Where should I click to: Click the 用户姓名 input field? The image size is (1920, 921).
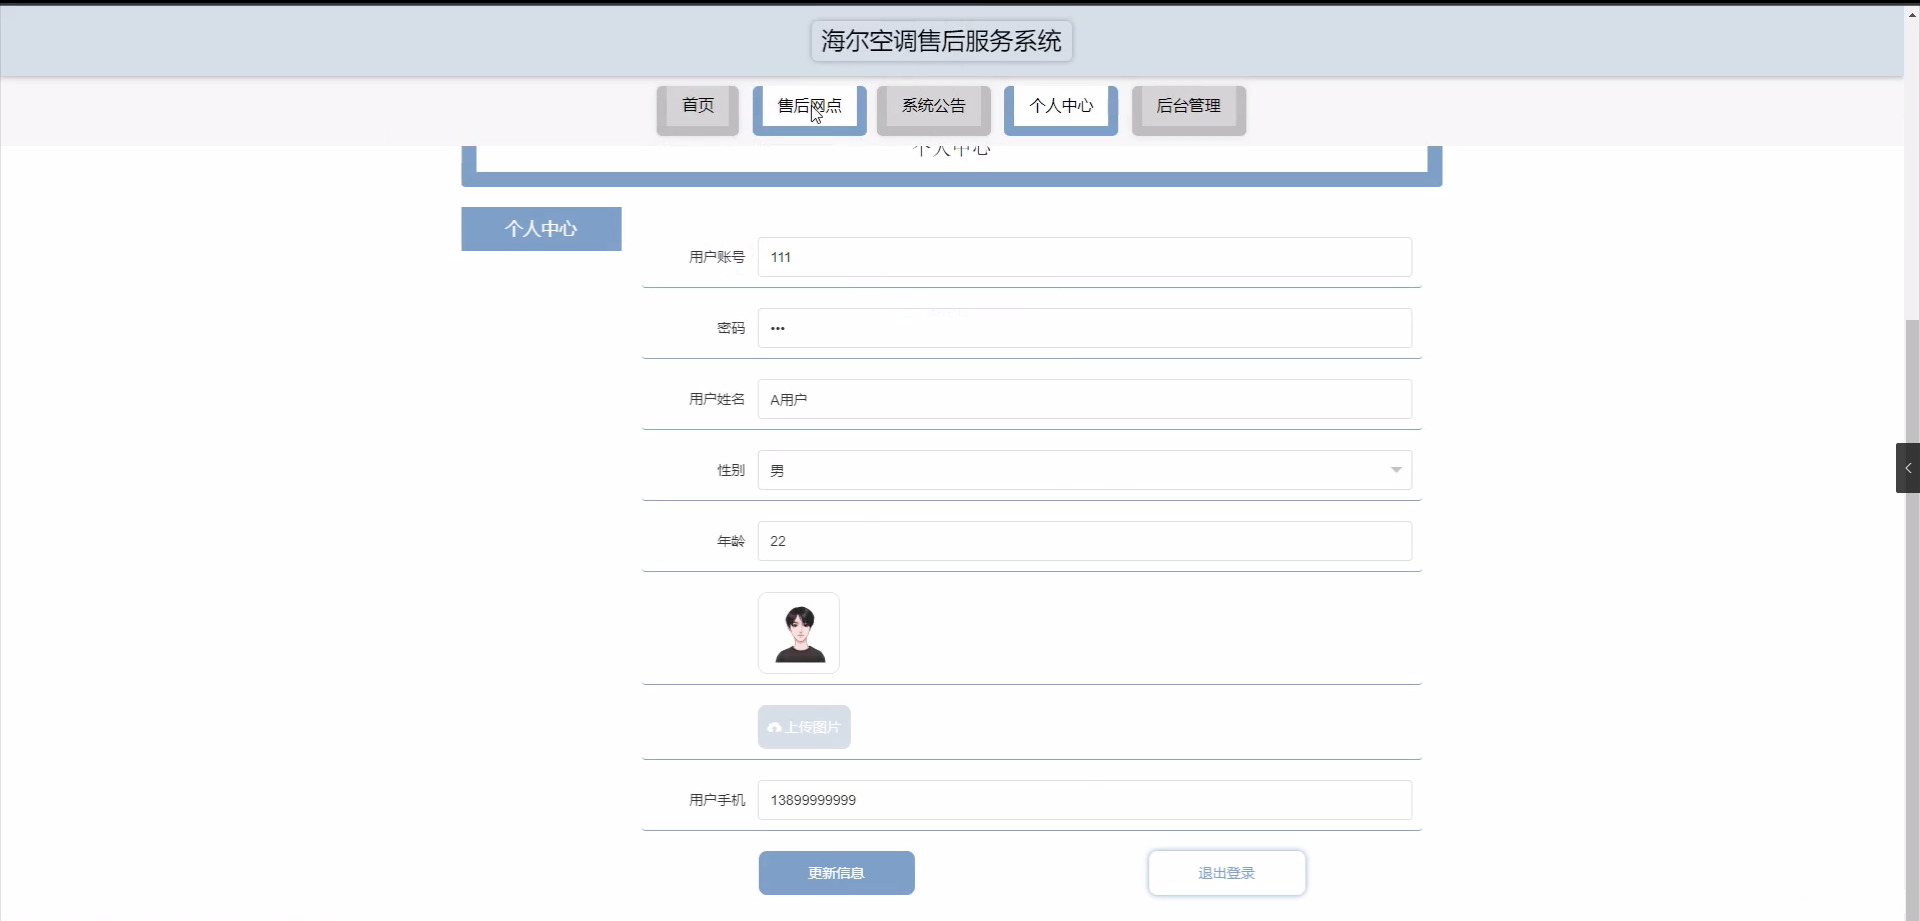(x=1084, y=399)
